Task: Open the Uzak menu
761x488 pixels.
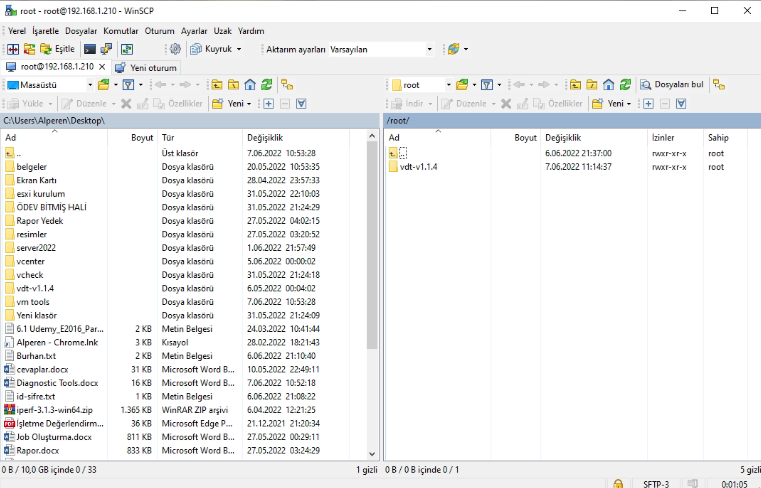Action: pos(223,31)
